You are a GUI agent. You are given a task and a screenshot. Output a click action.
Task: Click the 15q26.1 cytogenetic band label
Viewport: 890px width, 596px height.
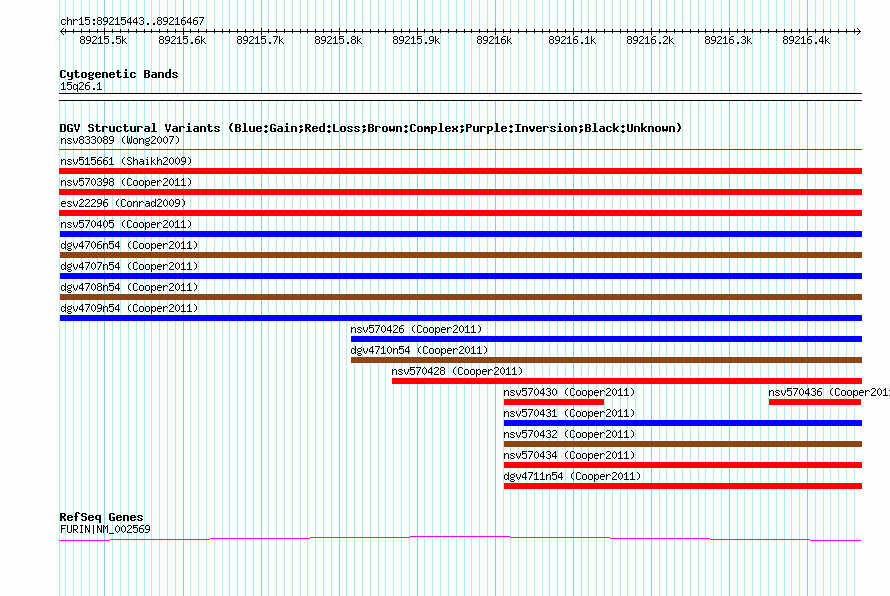tap(81, 86)
